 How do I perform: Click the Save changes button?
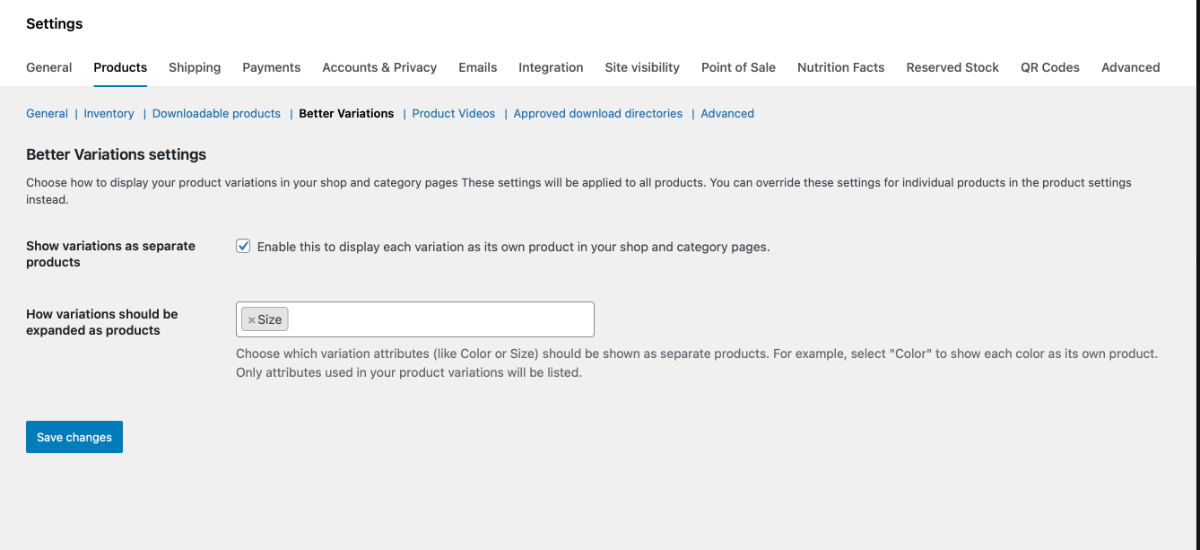click(x=74, y=437)
